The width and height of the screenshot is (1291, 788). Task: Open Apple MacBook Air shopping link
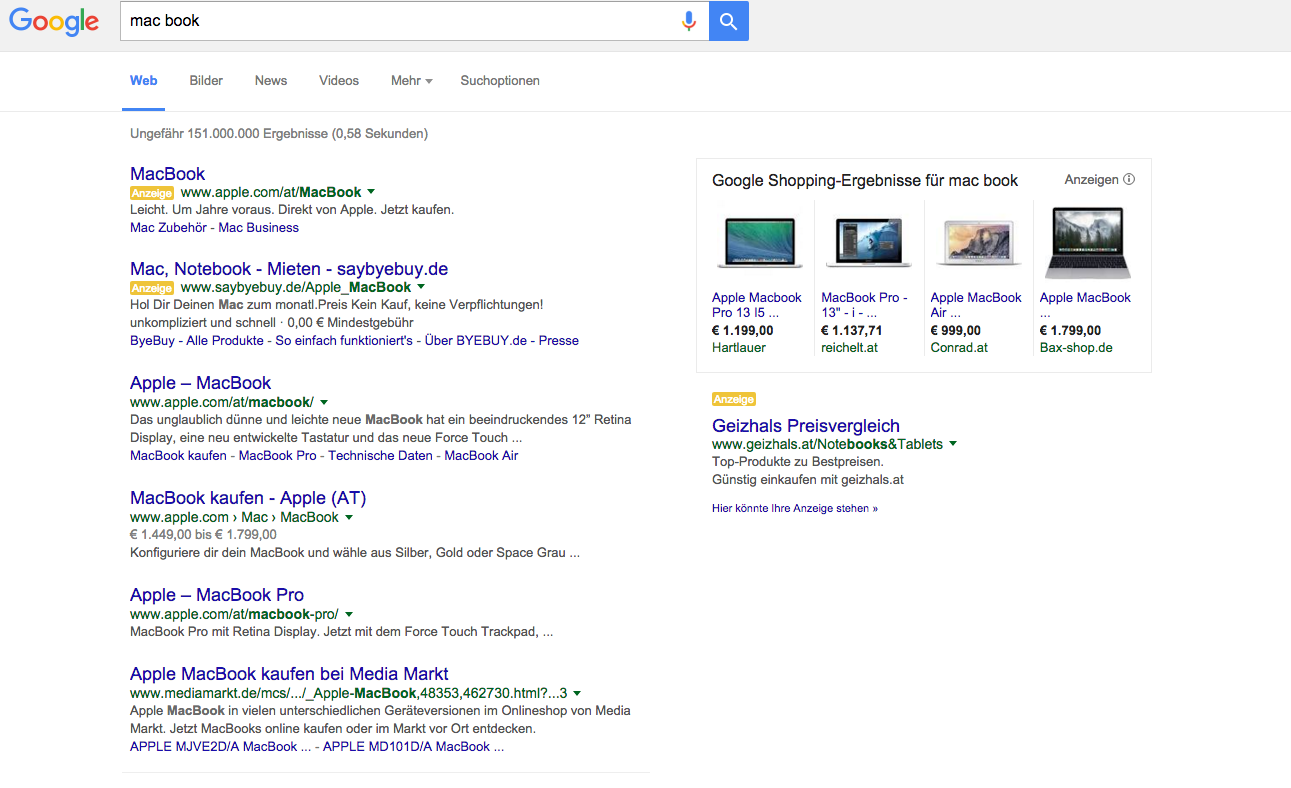[x=976, y=305]
